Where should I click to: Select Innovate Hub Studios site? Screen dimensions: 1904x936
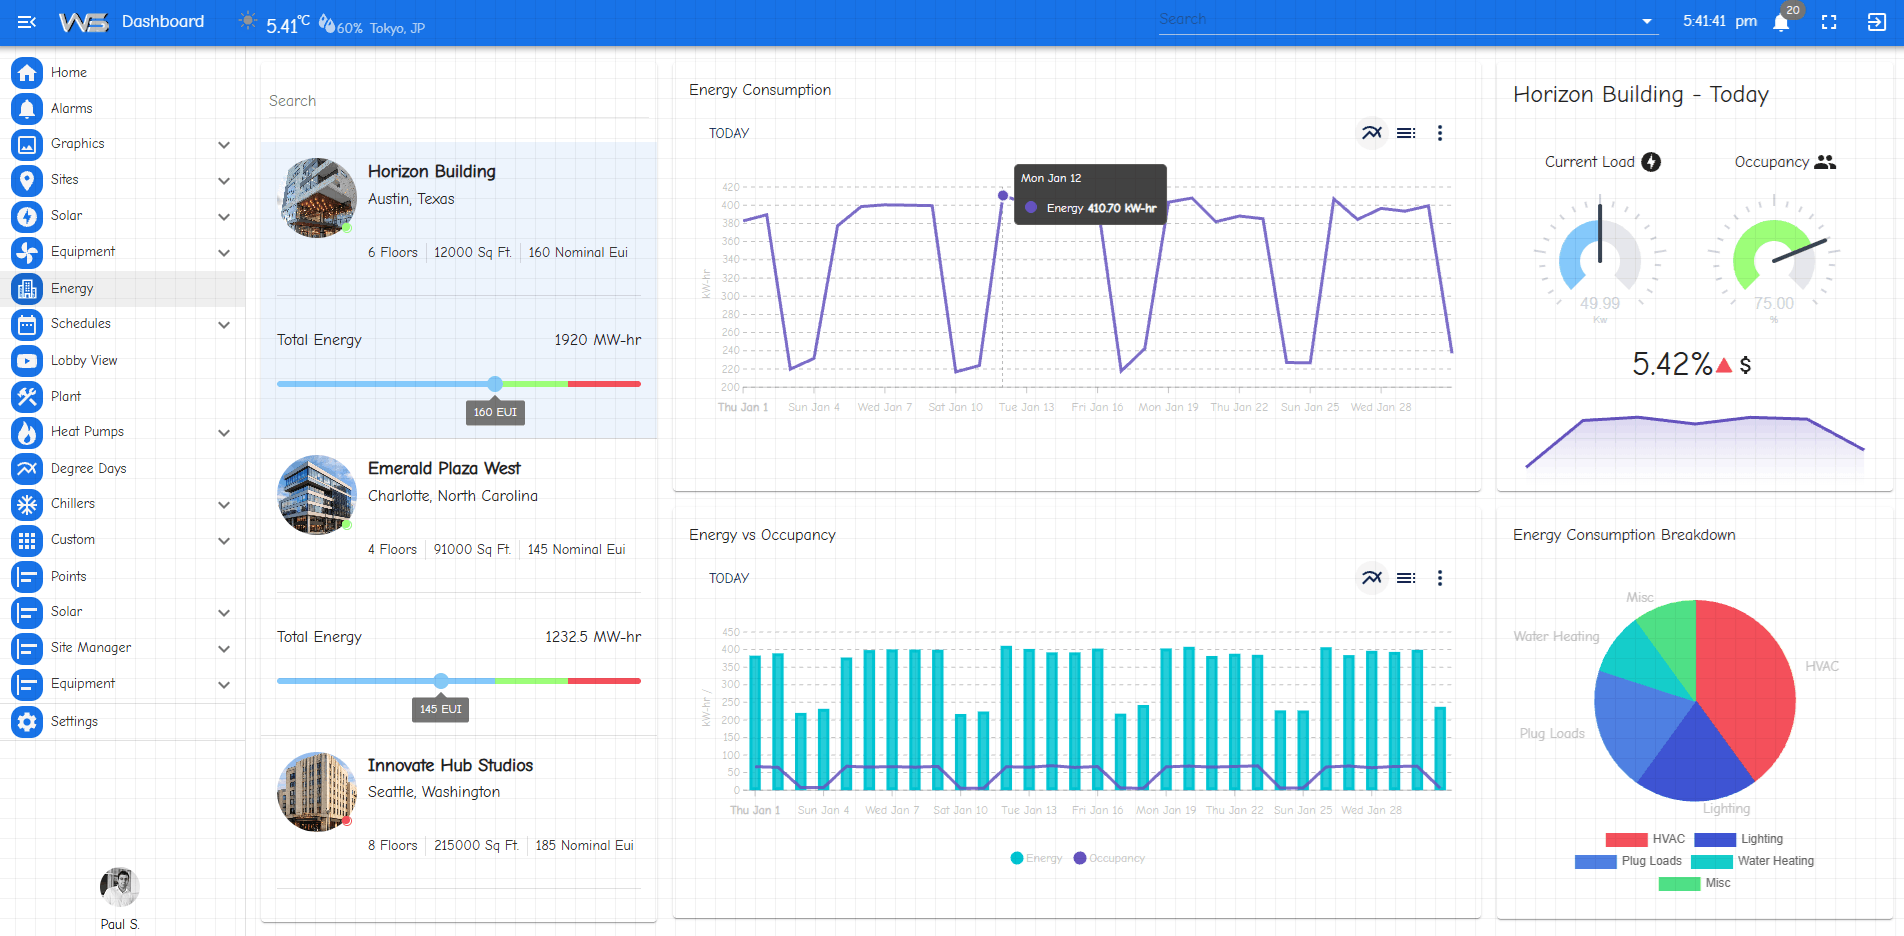coord(450,765)
